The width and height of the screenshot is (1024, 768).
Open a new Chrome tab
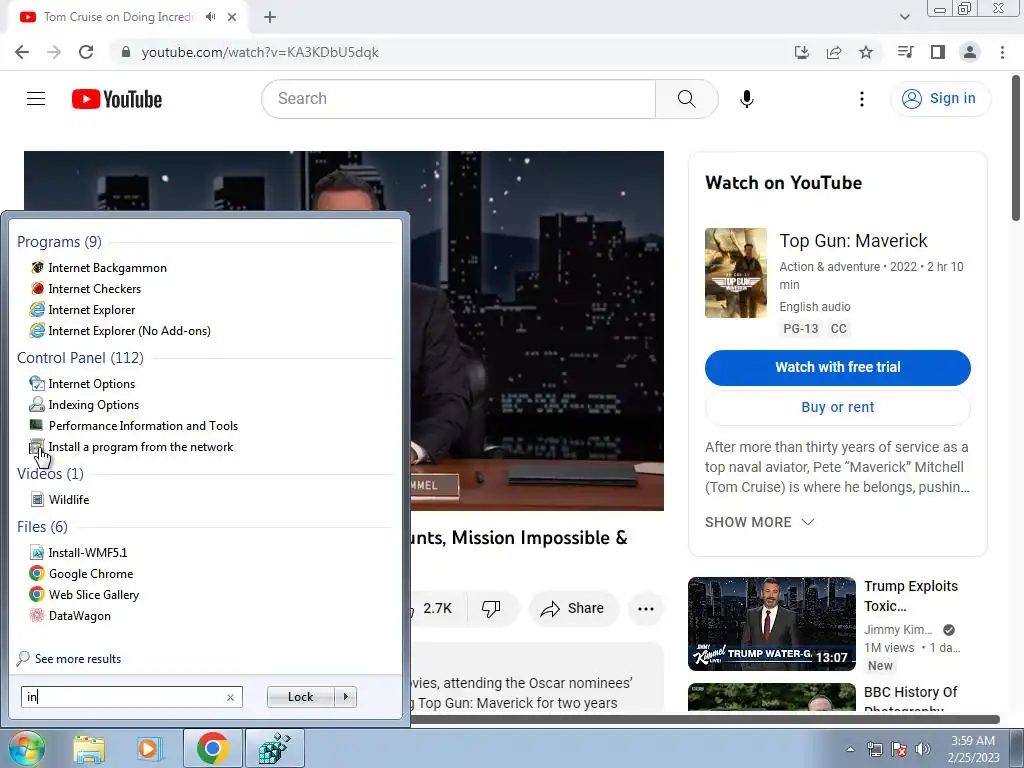tap(270, 17)
